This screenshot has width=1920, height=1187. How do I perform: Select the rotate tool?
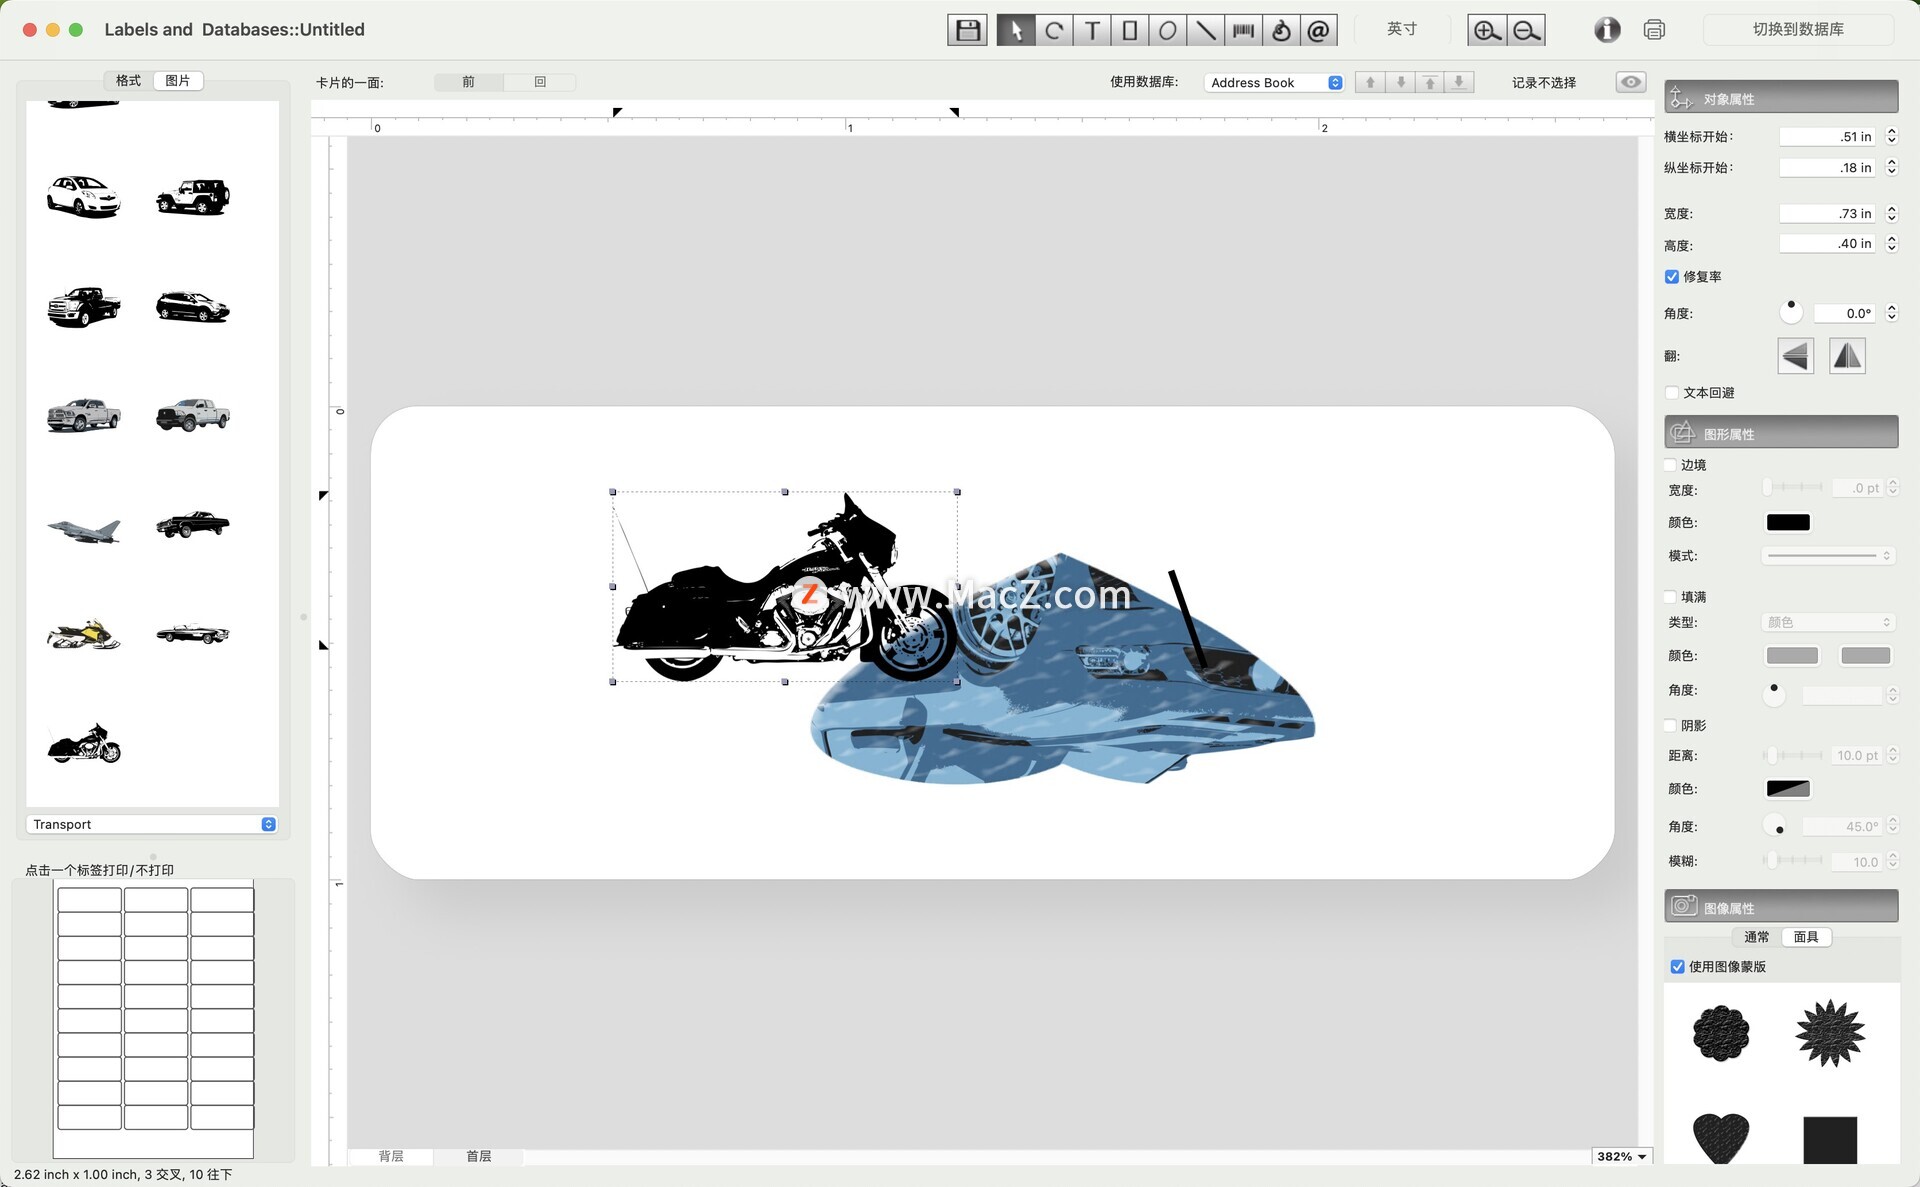[1054, 30]
